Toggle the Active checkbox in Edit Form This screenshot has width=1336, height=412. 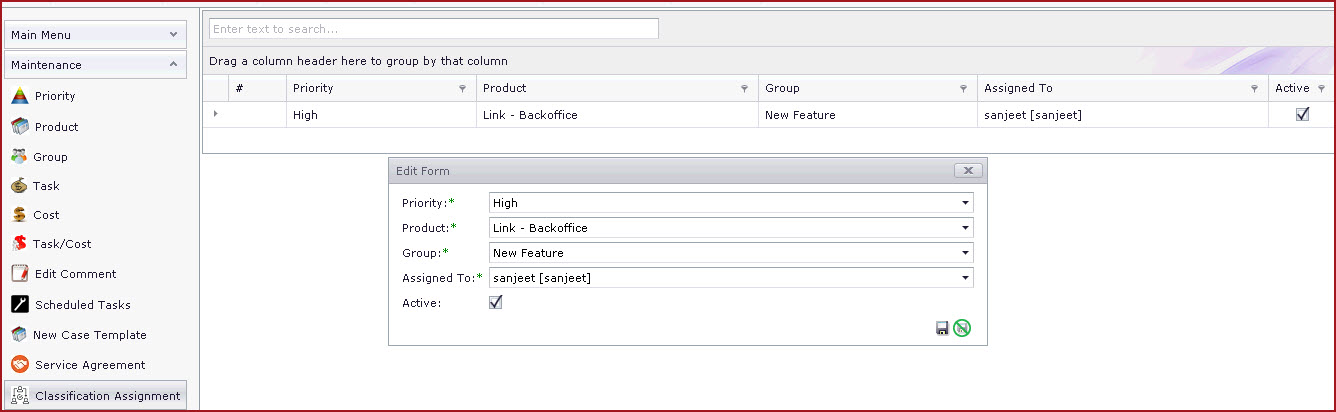tap(495, 303)
